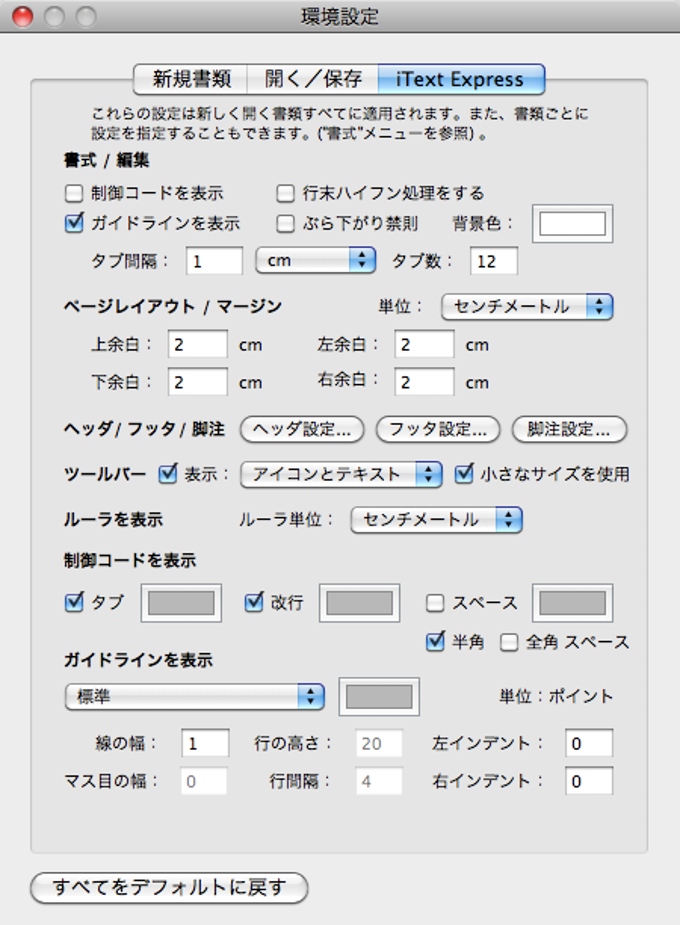The width and height of the screenshot is (680, 925).
Task: Enable the スペース control code checkbox
Action: [435, 603]
